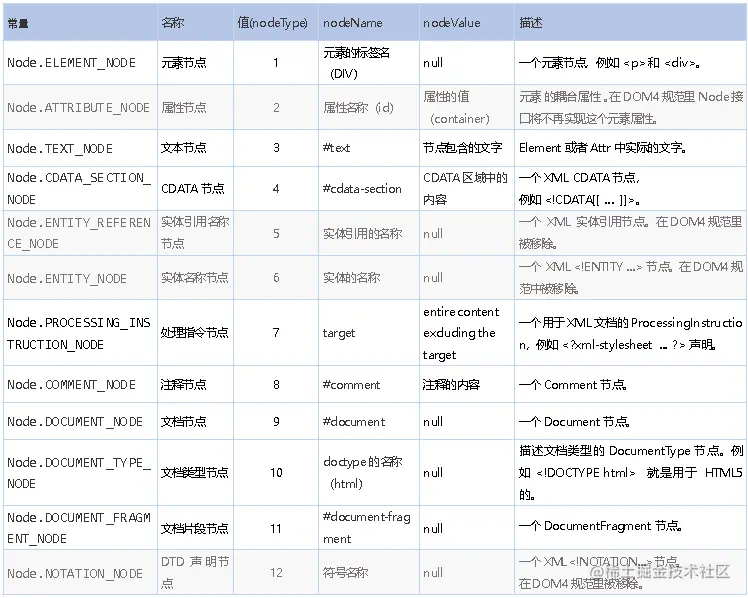The image size is (748, 598).
Task: Select the XML CDATA 节点 description cell
Action: tap(631, 188)
